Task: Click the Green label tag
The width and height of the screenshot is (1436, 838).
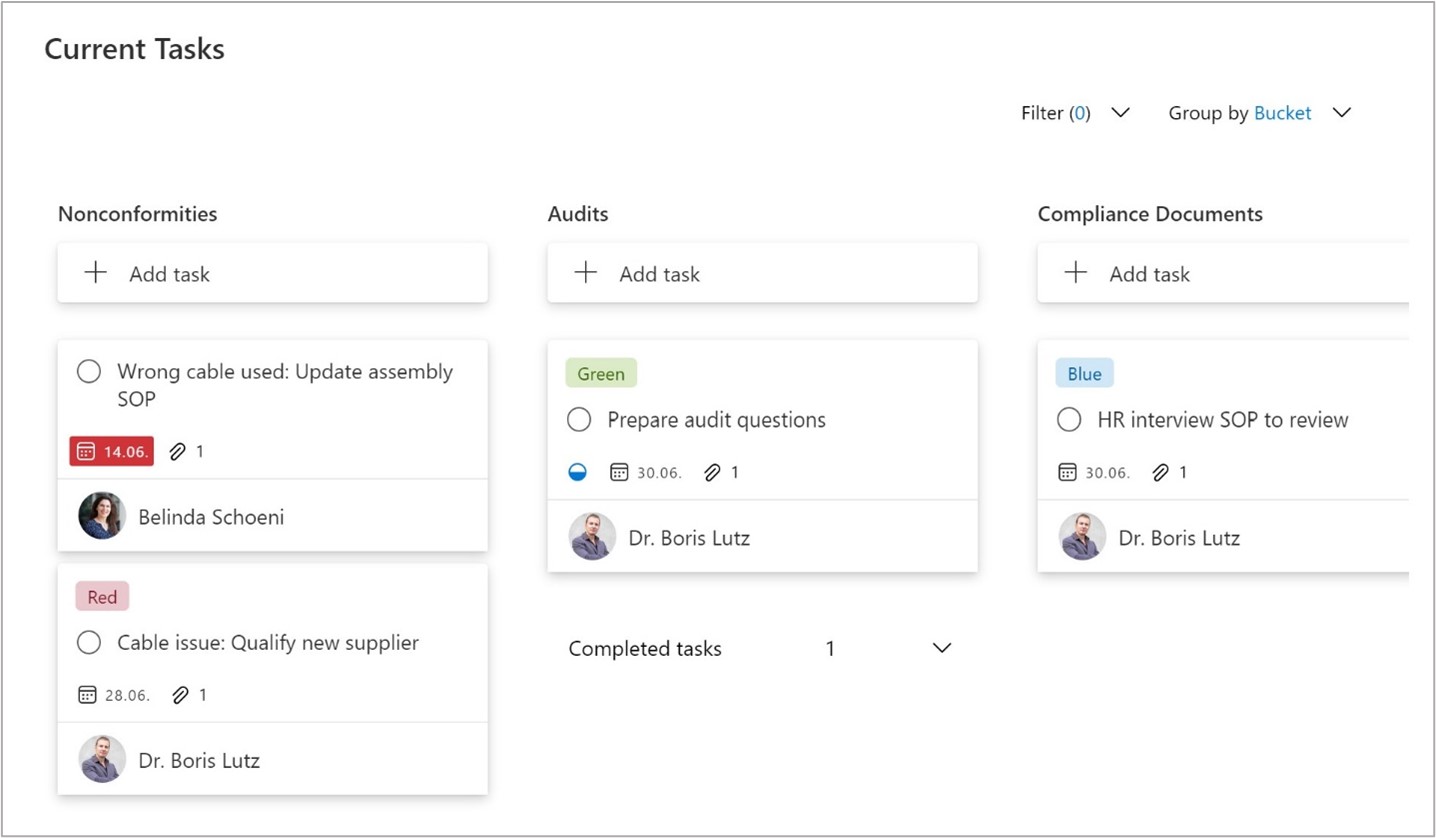Action: coord(601,374)
